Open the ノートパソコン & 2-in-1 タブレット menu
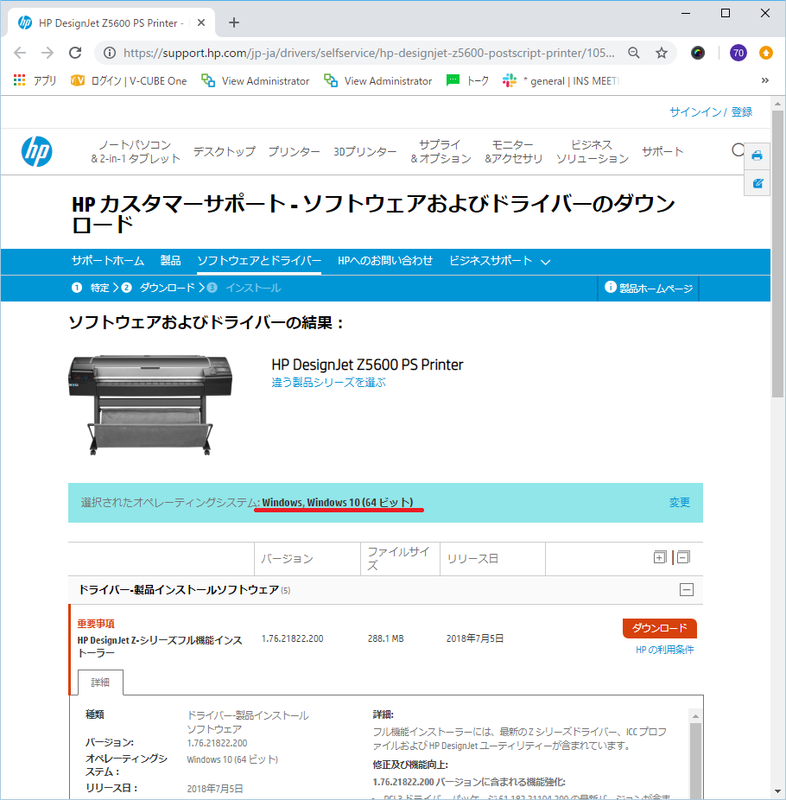786x800 pixels. 136,152
